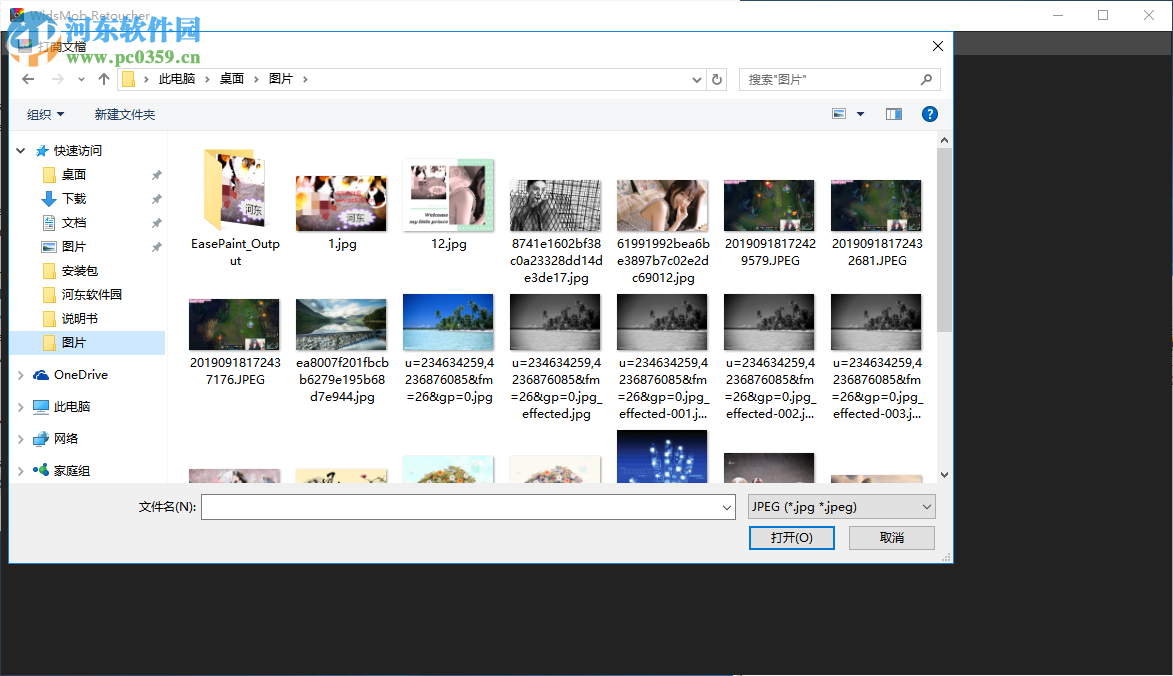
Task: Go up one folder level
Action: [x=103, y=78]
